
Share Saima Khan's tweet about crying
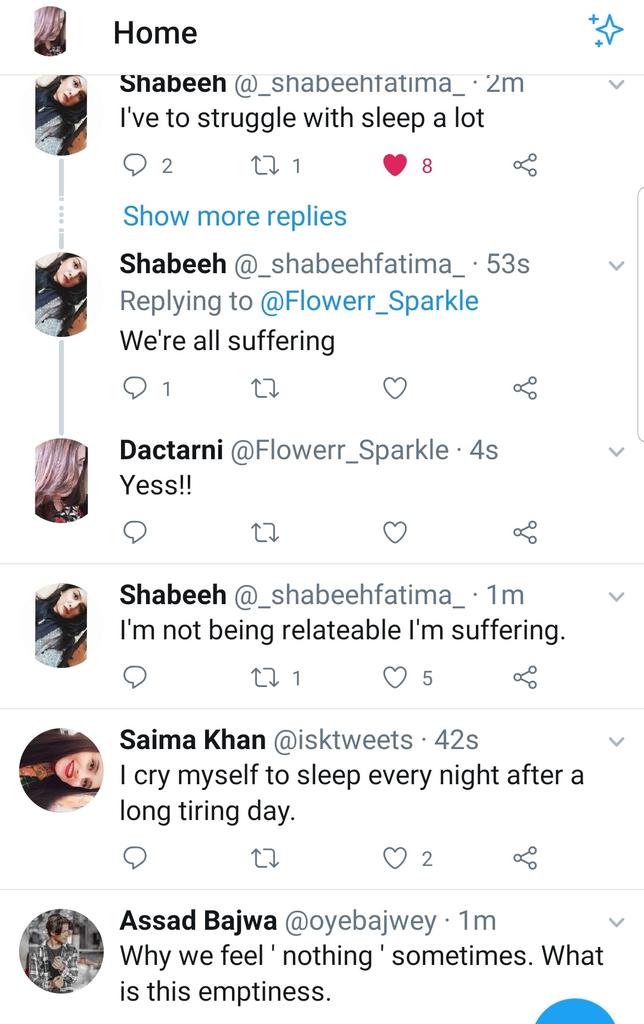click(x=525, y=858)
